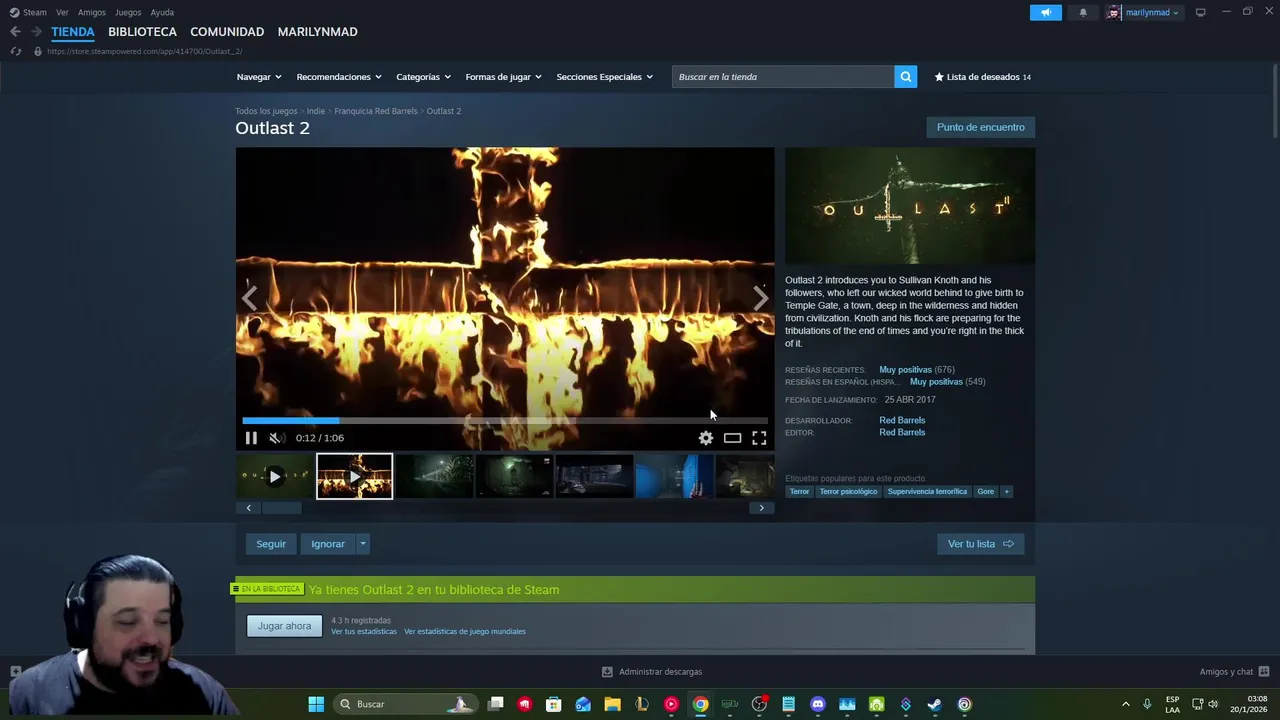
Task: Open the Red Barrels editor link
Action: [x=902, y=432]
